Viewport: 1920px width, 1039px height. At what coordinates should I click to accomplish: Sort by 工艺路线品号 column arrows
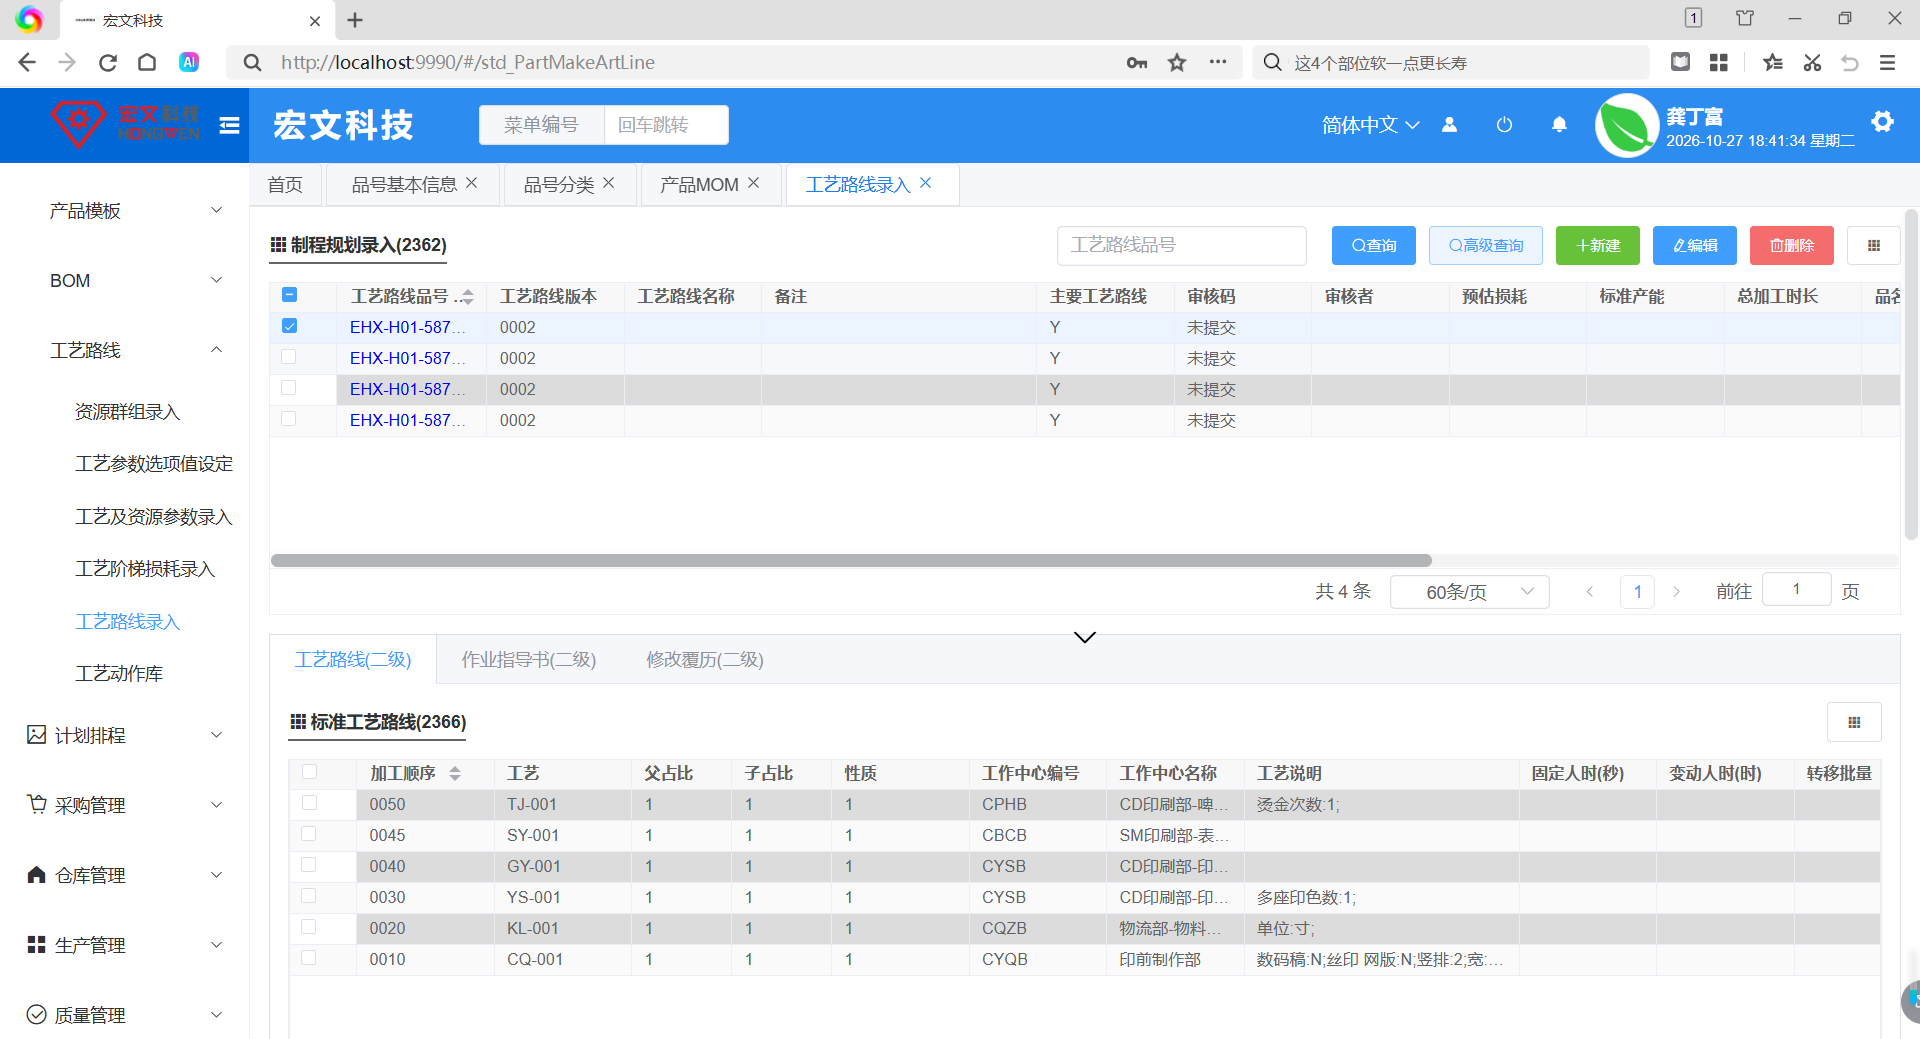pyautogui.click(x=467, y=297)
